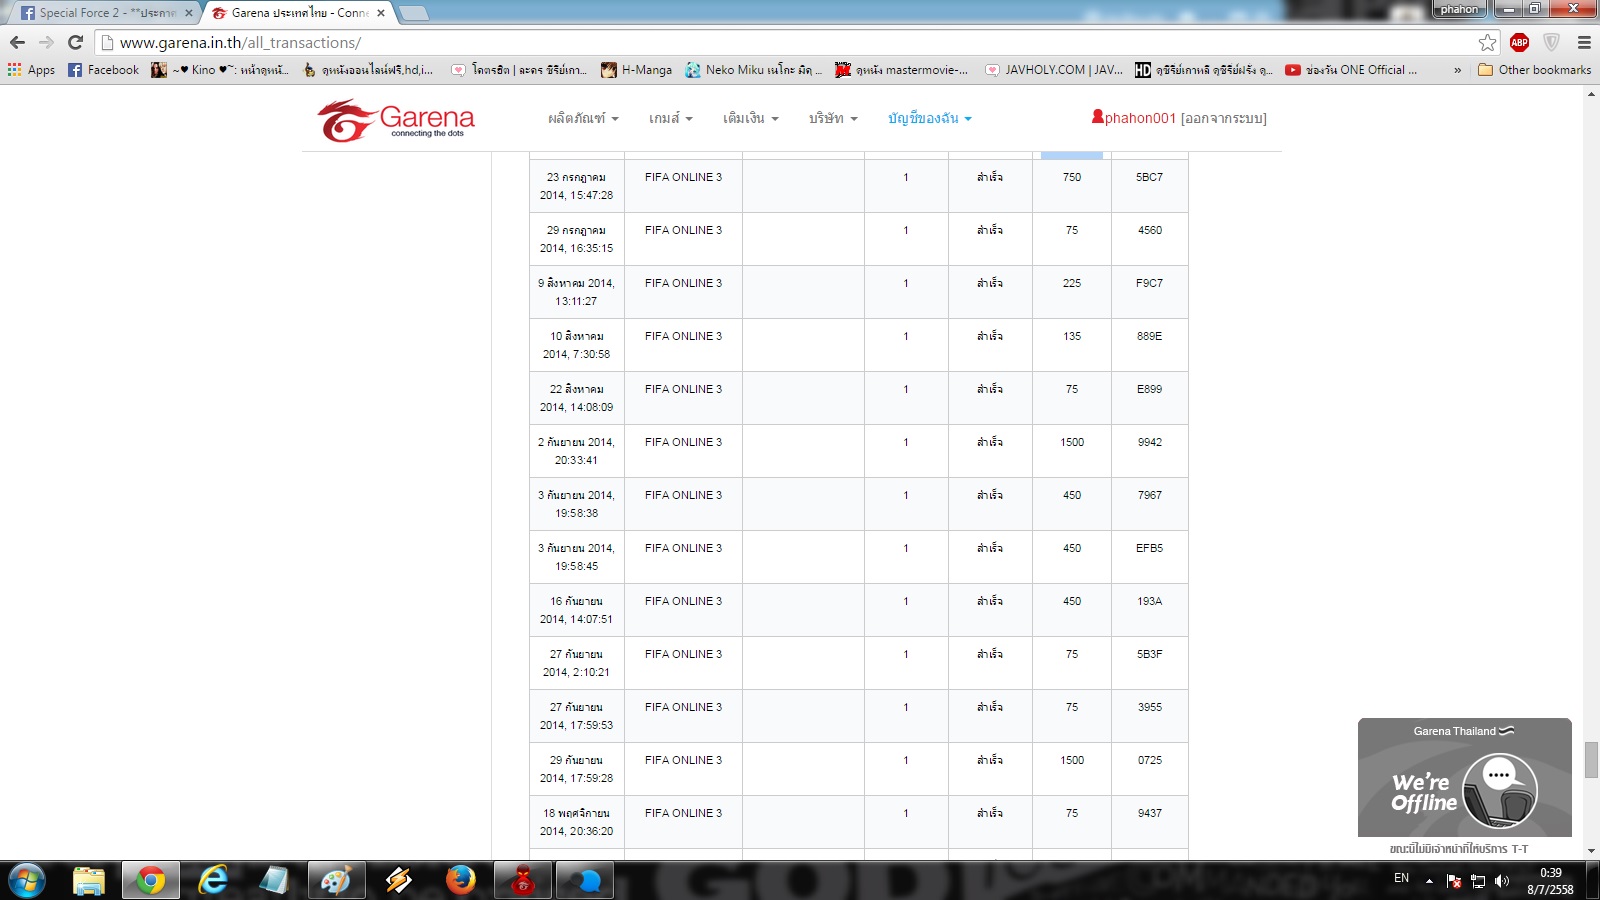Image resolution: width=1600 pixels, height=900 pixels.
Task: Expand the บัญชีของฉัน account menu
Action: pyautogui.click(x=930, y=118)
